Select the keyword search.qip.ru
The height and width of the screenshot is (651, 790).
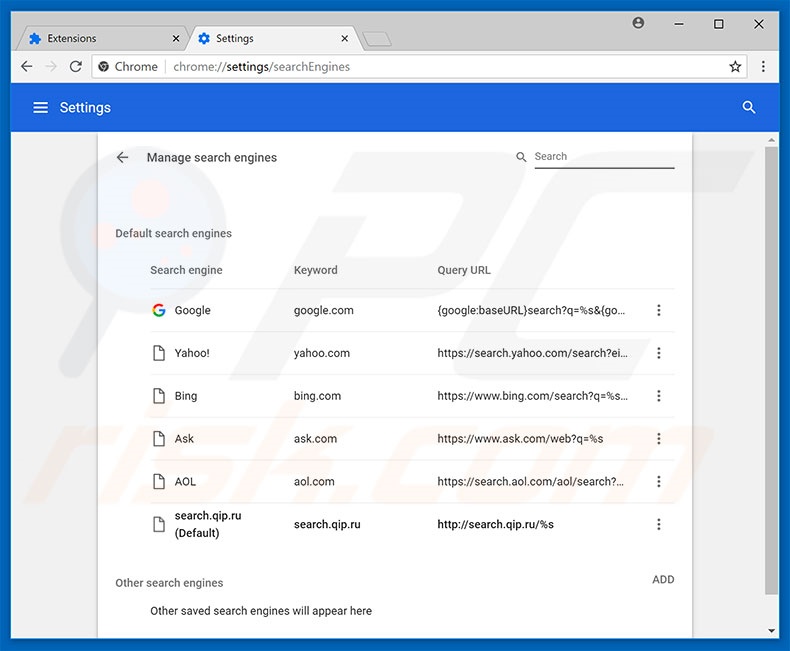(x=327, y=525)
